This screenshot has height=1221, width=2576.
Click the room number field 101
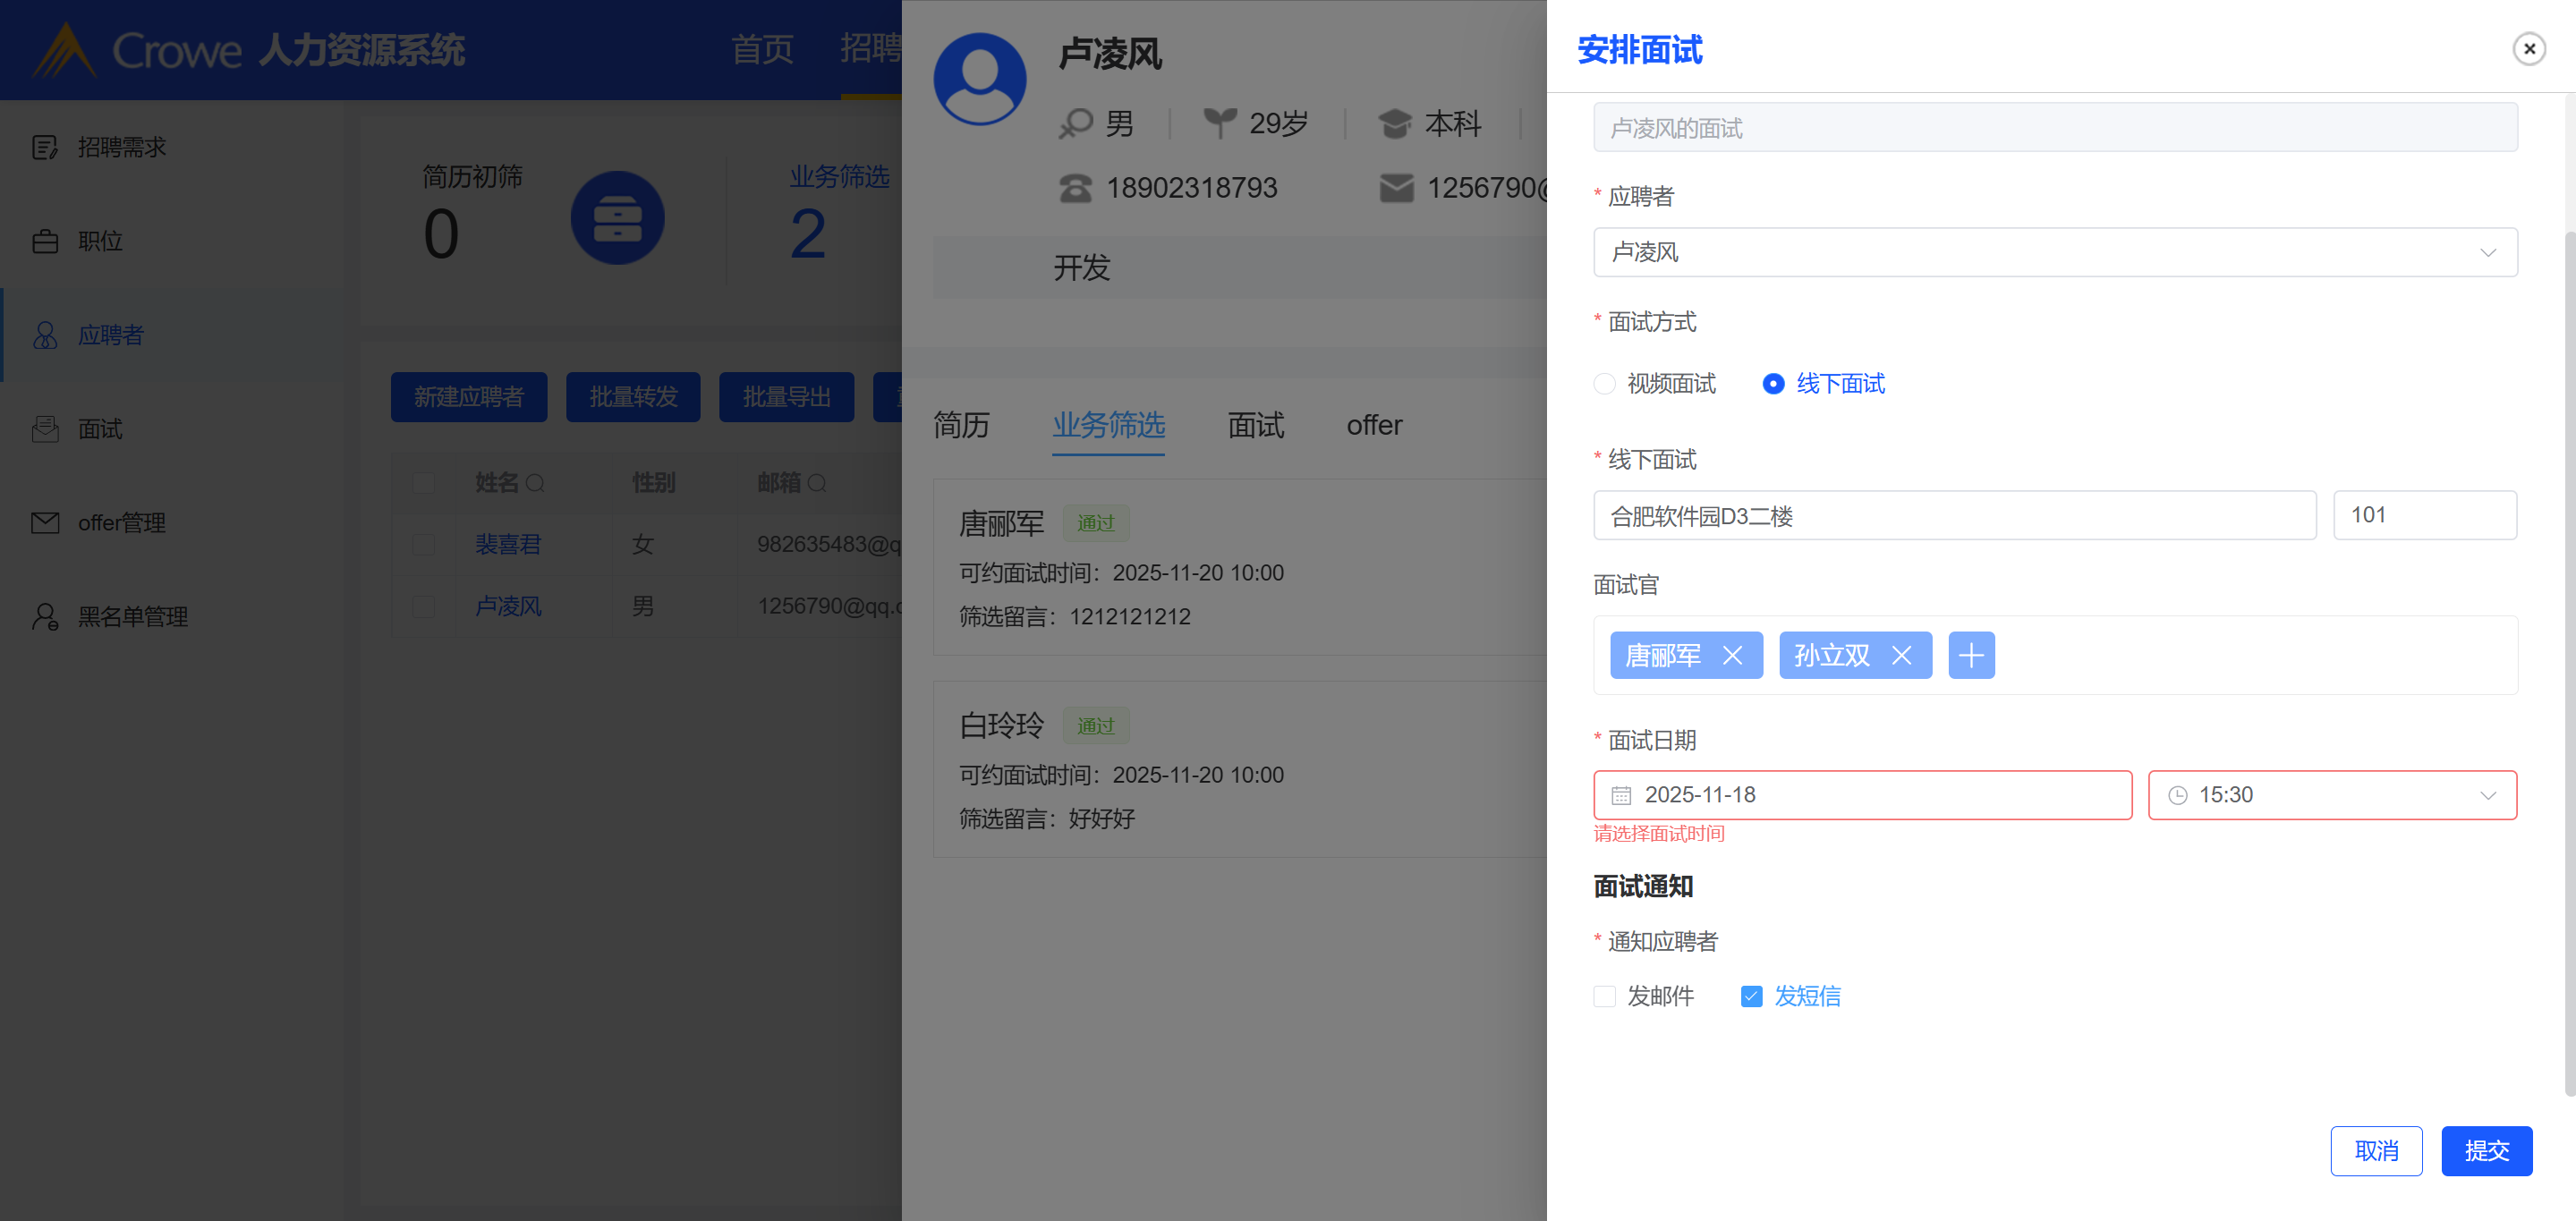[x=2423, y=516]
